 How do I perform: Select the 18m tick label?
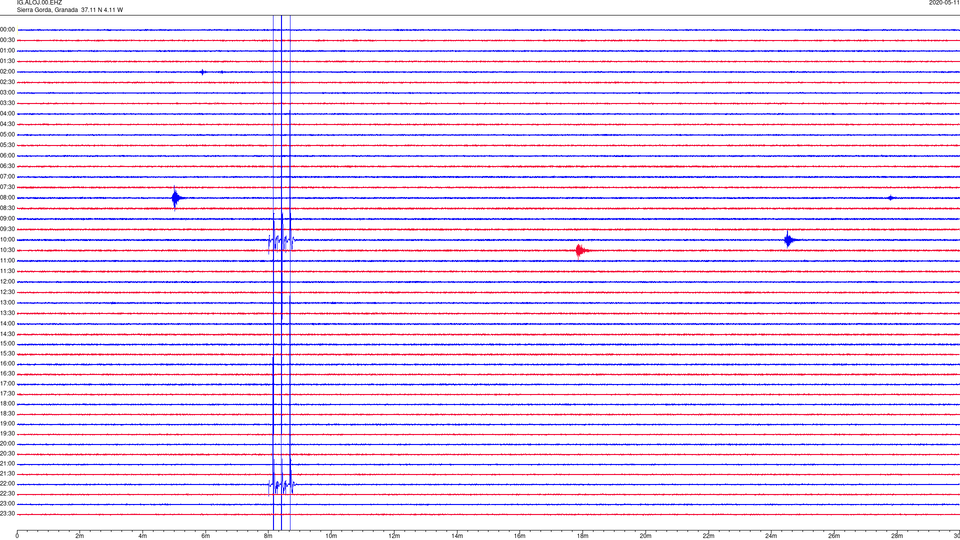point(582,536)
